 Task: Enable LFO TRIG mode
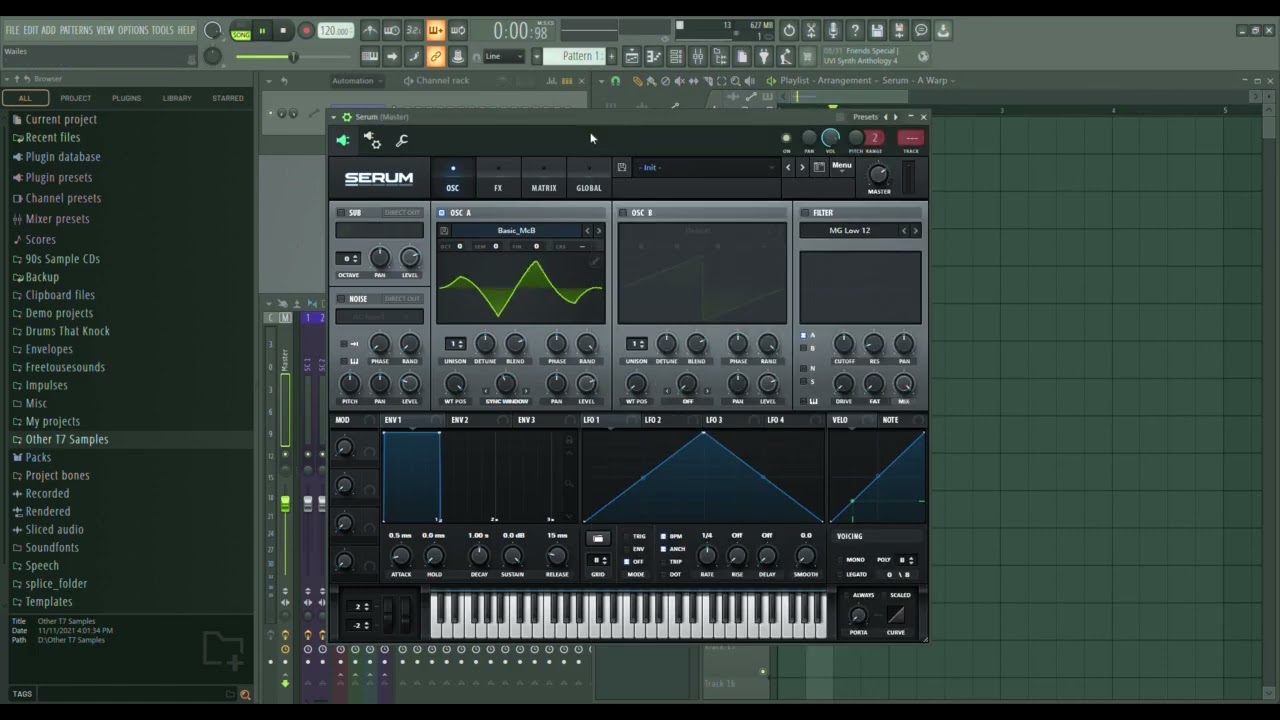click(x=627, y=537)
